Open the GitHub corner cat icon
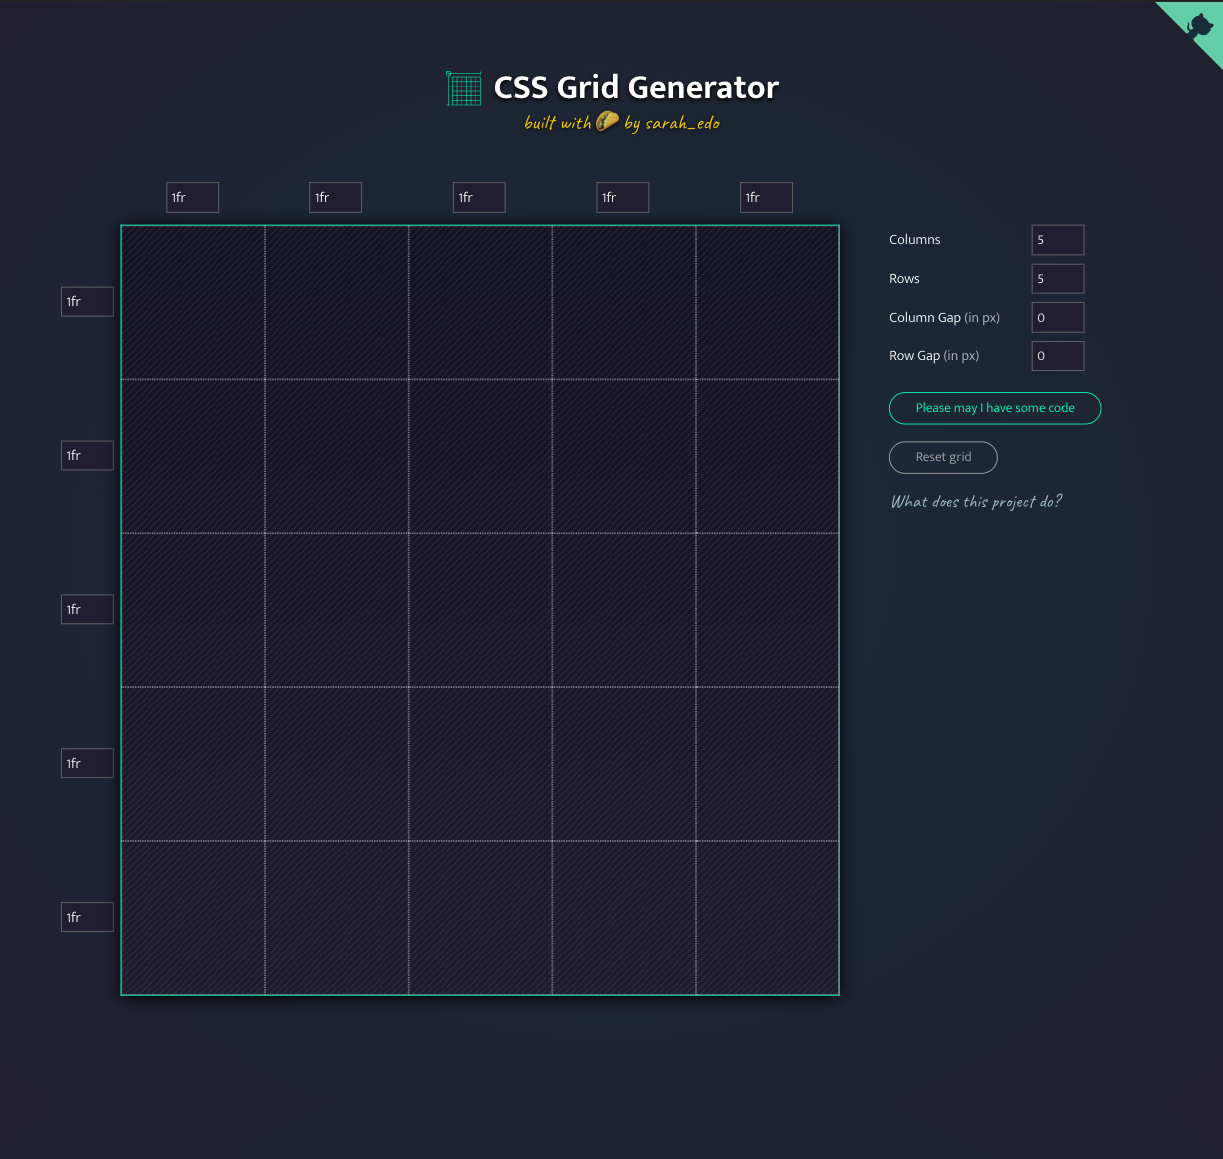Viewport: 1223px width, 1159px height. point(1199,24)
